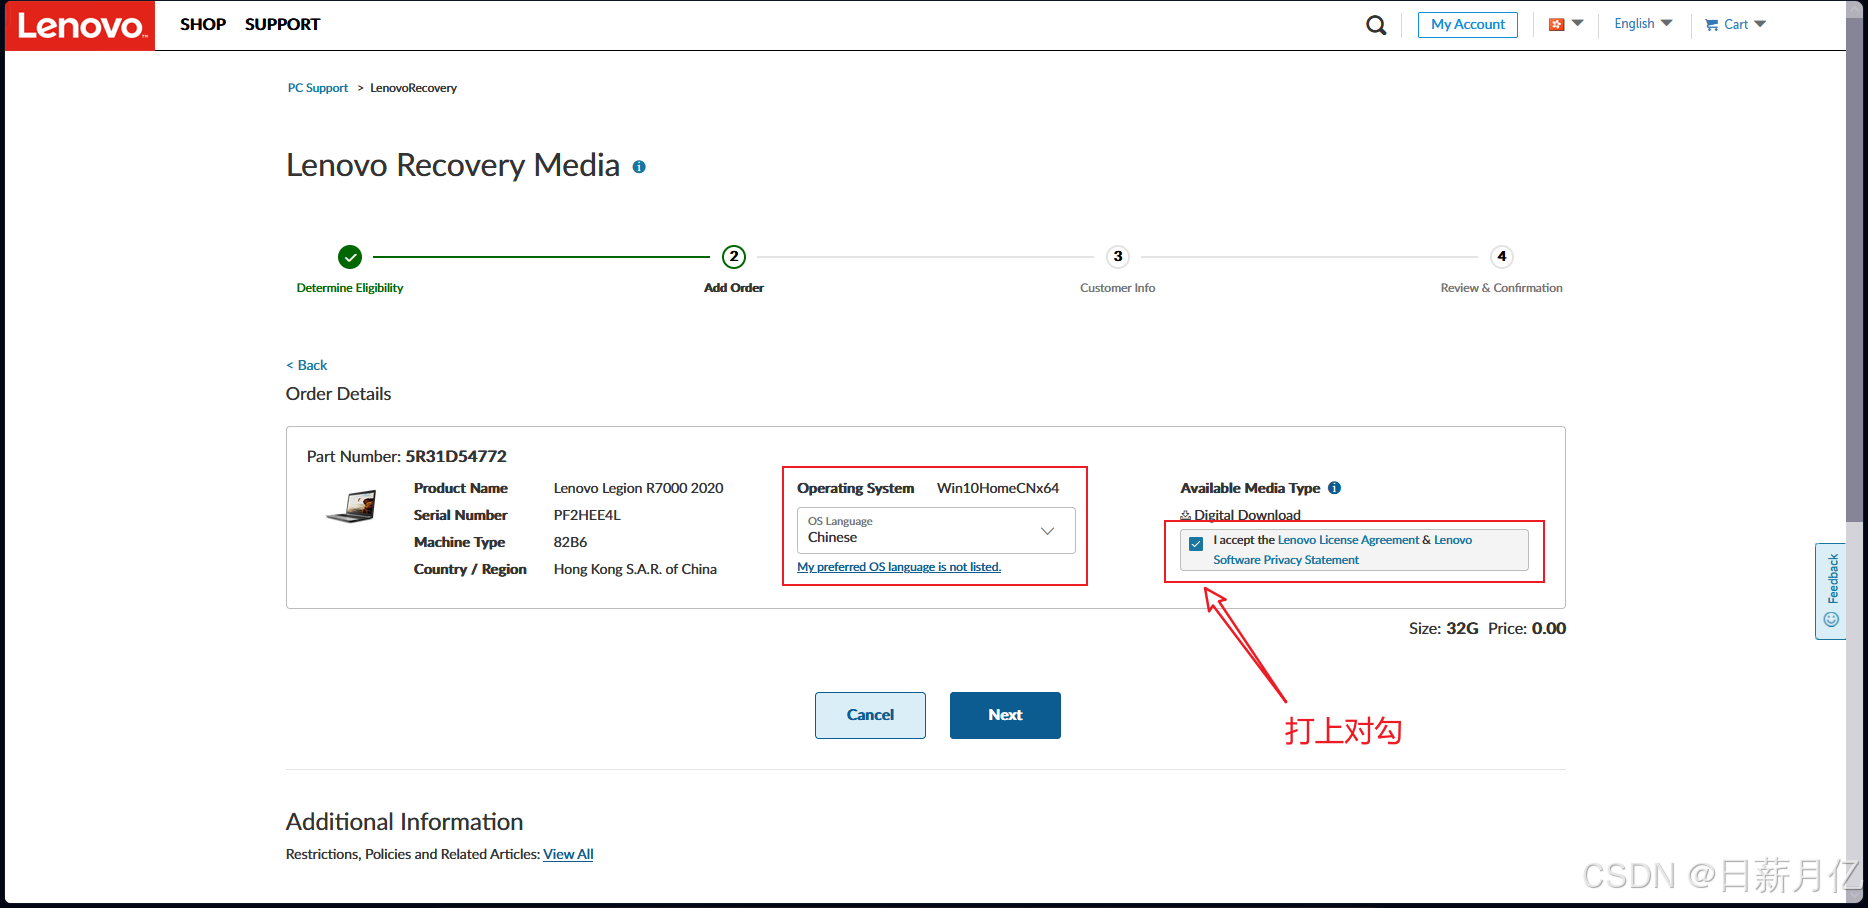Expand the Cart dropdown arrow
The image size is (1868, 908).
point(1760,24)
